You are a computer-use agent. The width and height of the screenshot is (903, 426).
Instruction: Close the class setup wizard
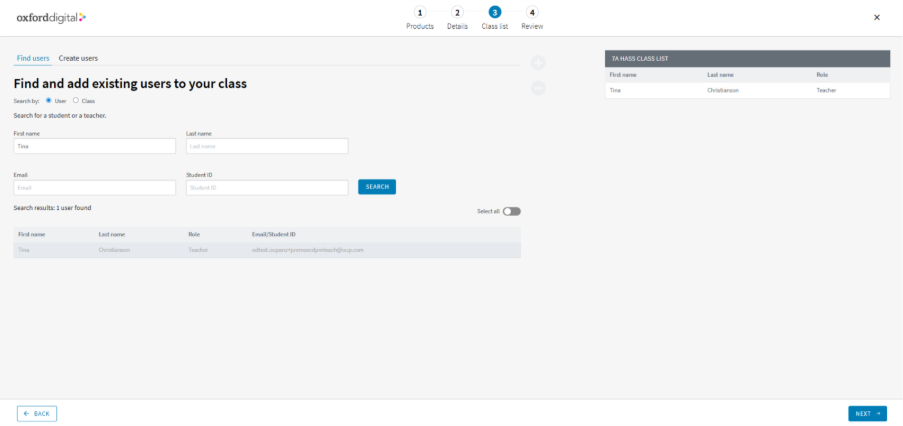(877, 17)
